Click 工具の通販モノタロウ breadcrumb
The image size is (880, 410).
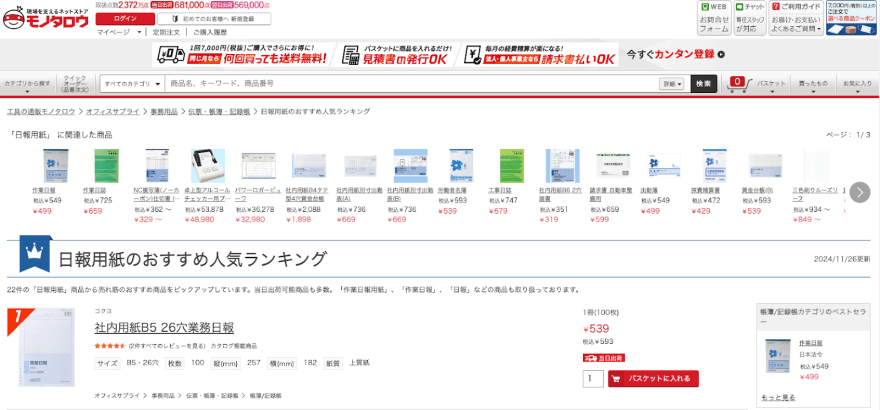pos(41,111)
